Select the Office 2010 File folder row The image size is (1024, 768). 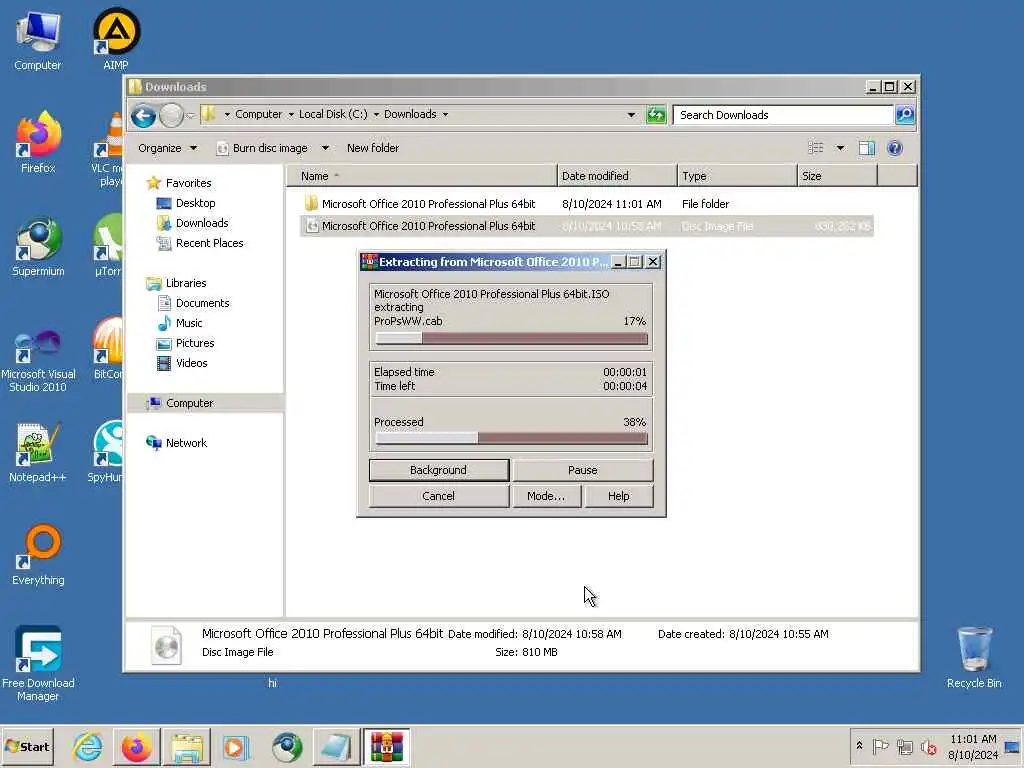586,204
